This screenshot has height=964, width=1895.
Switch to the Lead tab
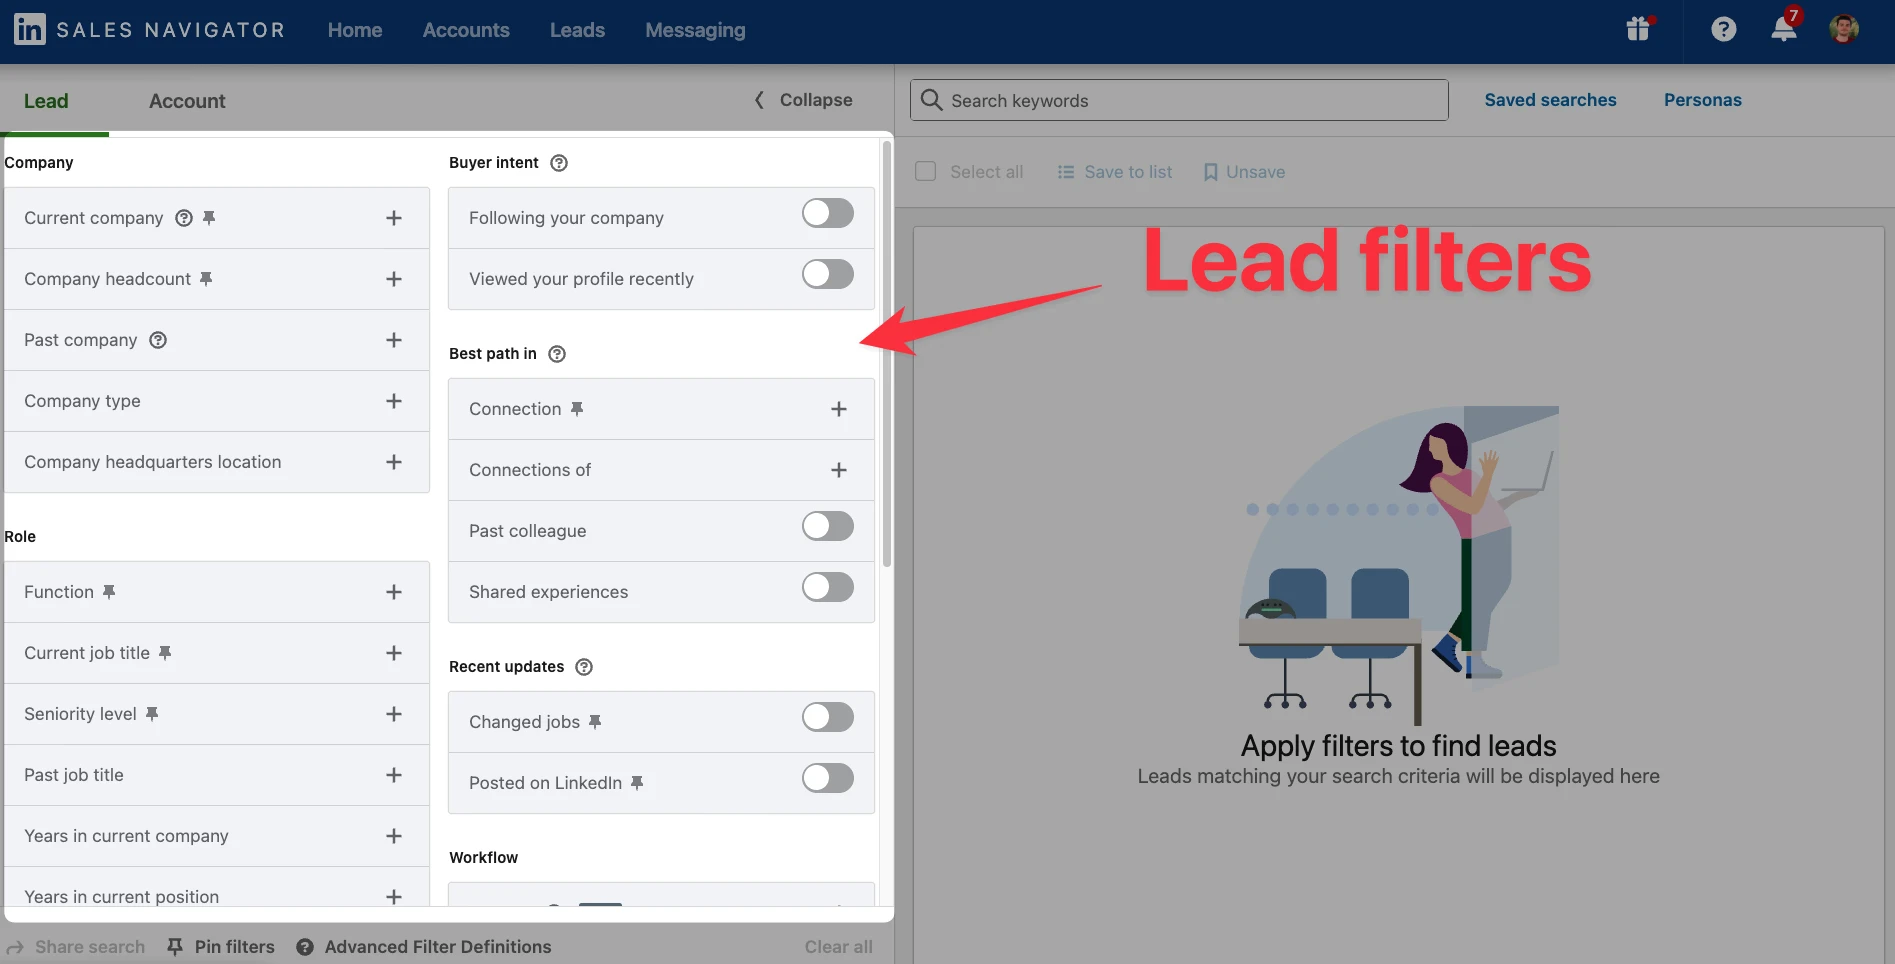click(46, 101)
